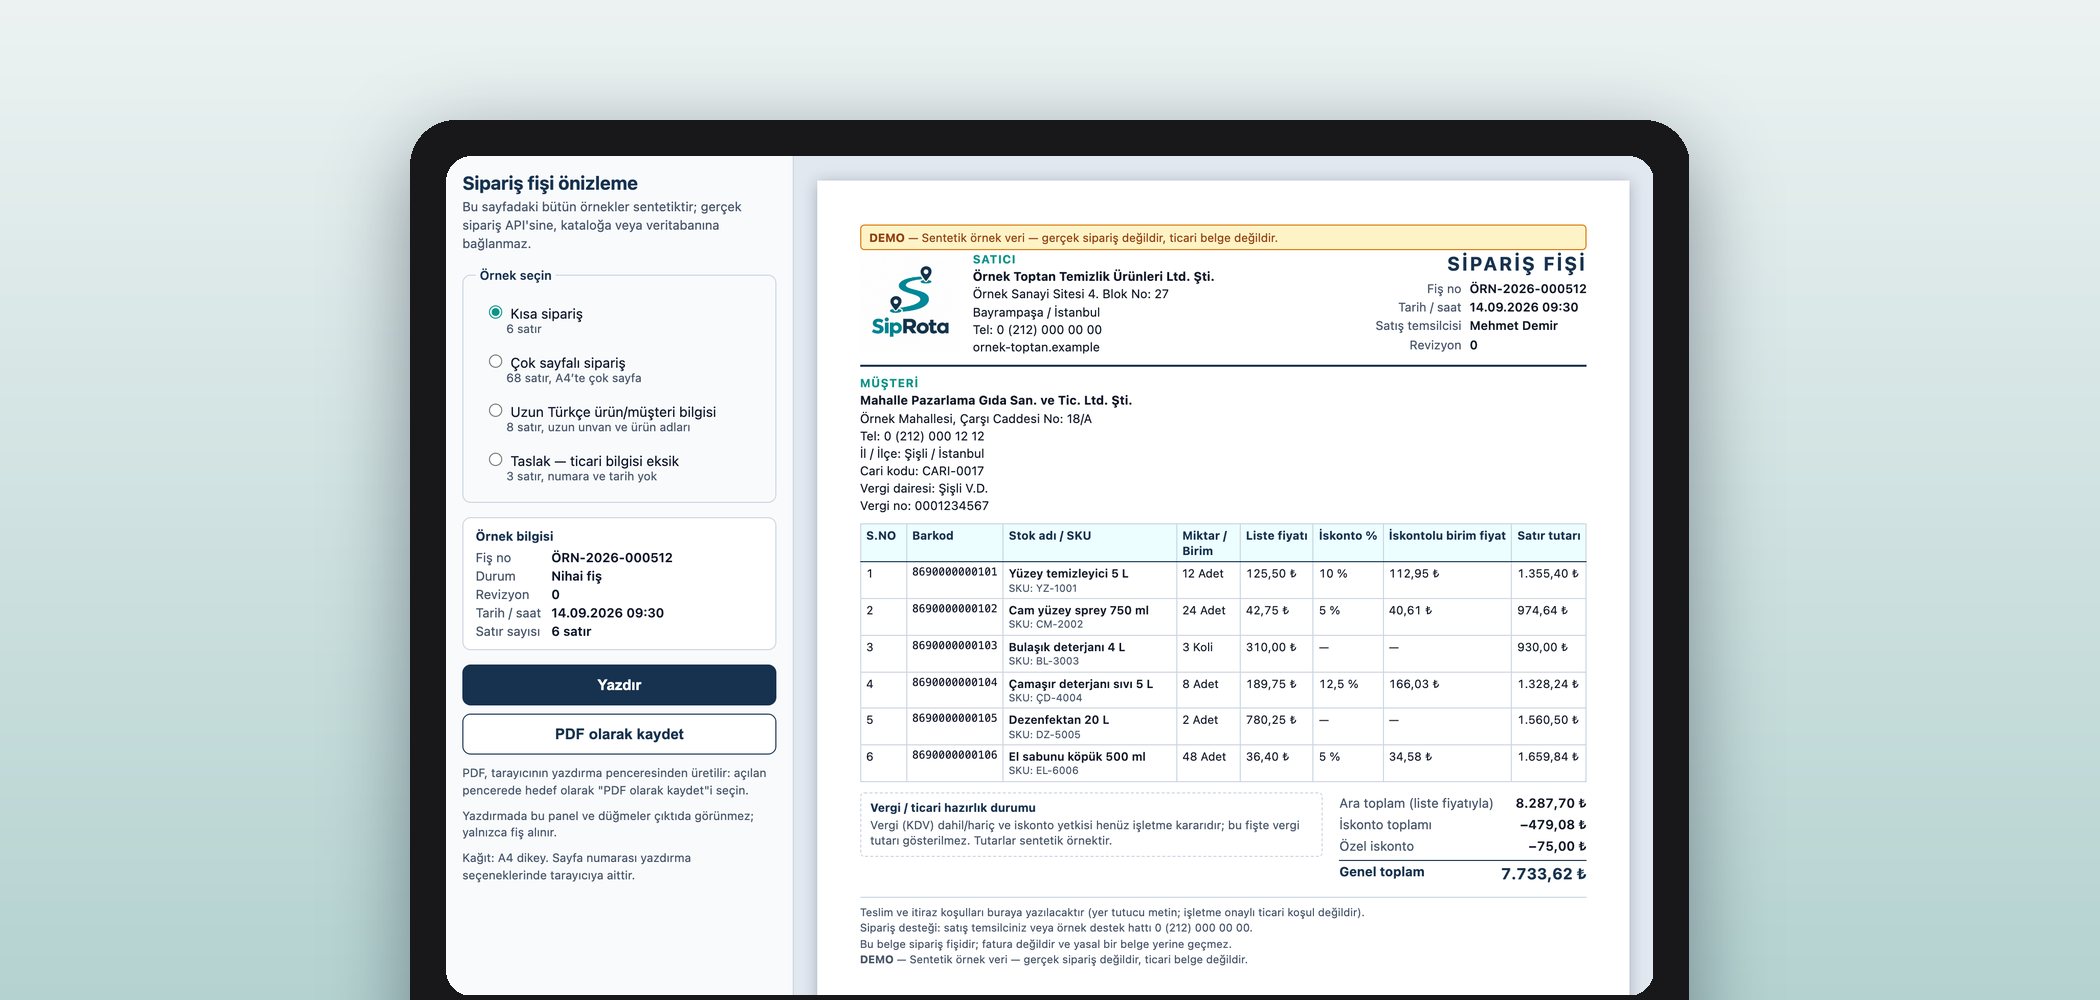Click Nihai fiş status in Örnek bilgisi
This screenshot has height=1000, width=2100.
(x=576, y=576)
